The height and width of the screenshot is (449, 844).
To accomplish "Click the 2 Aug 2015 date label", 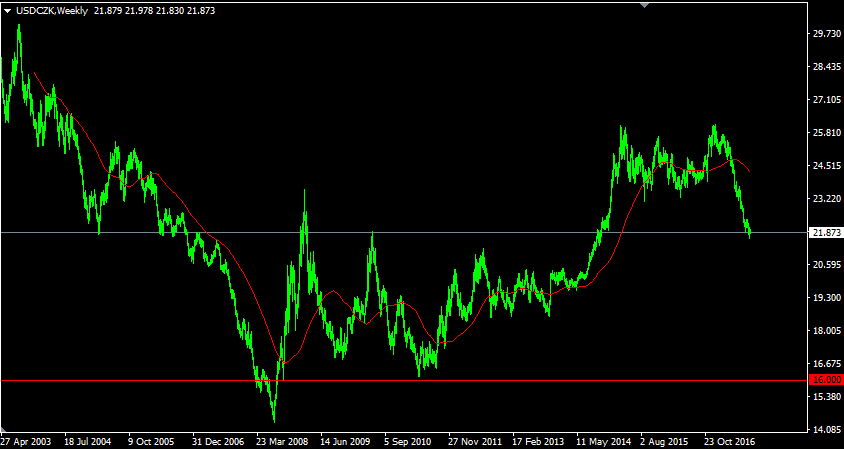I will coord(665,441).
